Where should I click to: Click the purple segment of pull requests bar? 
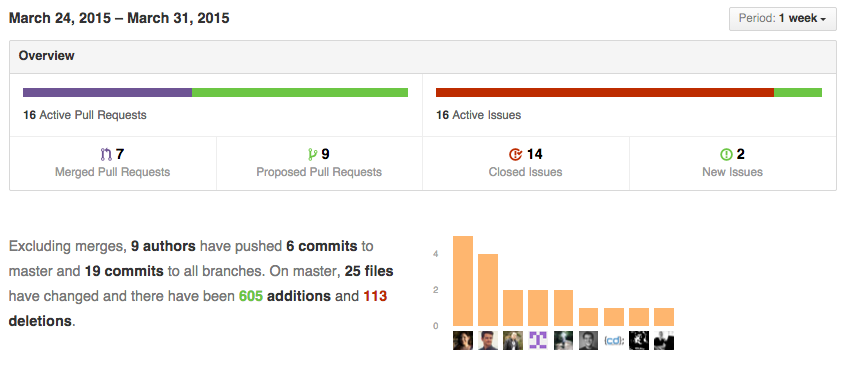(107, 92)
